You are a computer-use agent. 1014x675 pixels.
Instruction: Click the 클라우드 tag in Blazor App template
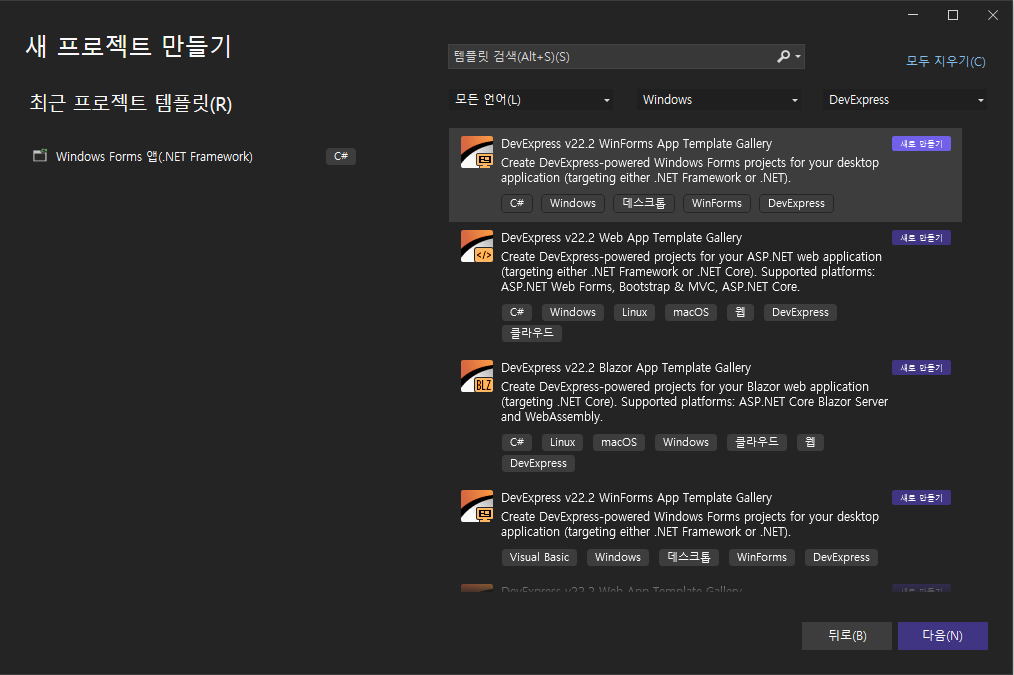point(757,442)
